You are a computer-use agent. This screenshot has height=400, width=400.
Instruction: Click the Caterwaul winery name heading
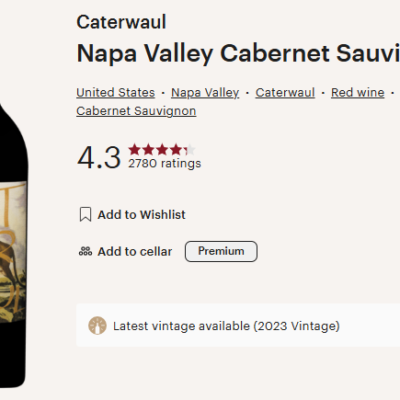point(121,22)
